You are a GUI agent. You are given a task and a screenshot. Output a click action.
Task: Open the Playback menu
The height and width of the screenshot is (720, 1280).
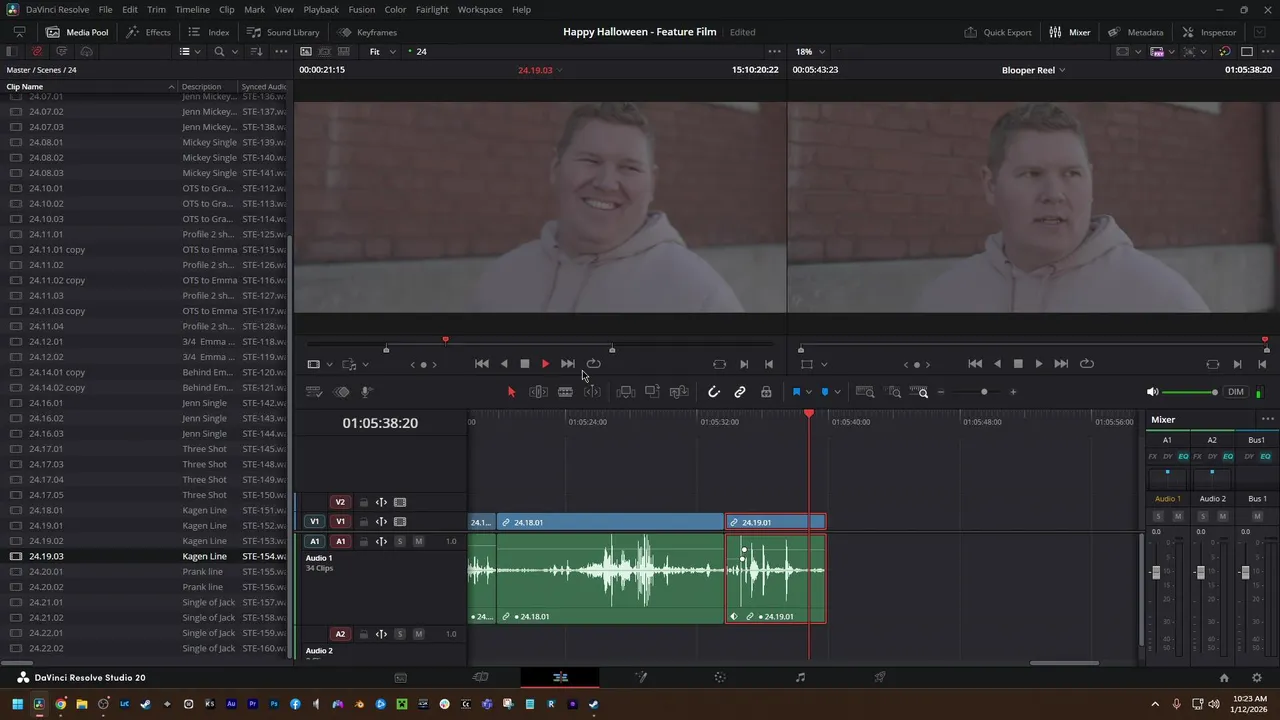pos(321,9)
